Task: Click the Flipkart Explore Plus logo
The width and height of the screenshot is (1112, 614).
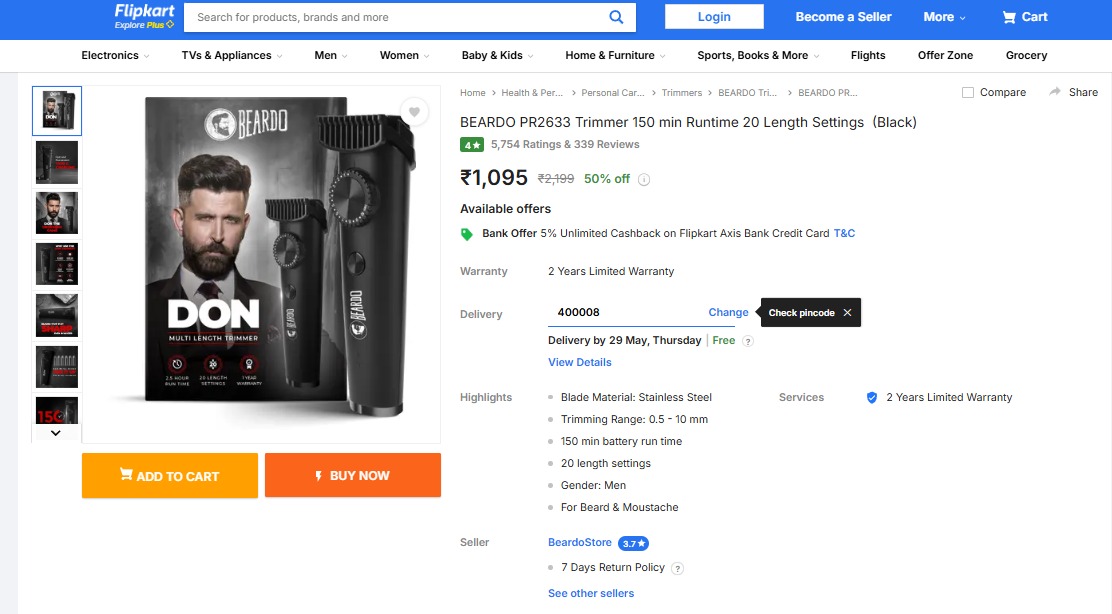Action: coord(144,16)
